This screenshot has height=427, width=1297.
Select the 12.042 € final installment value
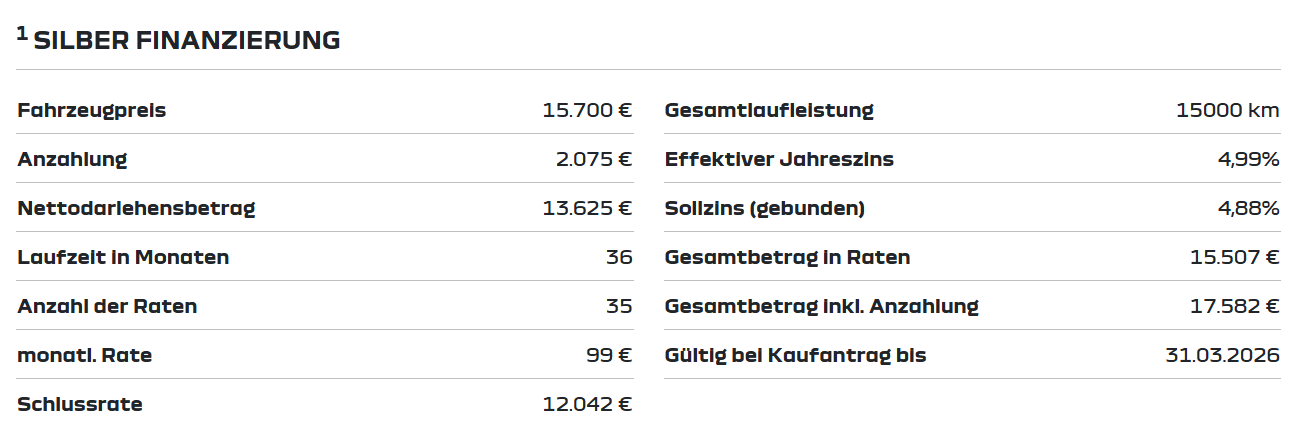(587, 404)
